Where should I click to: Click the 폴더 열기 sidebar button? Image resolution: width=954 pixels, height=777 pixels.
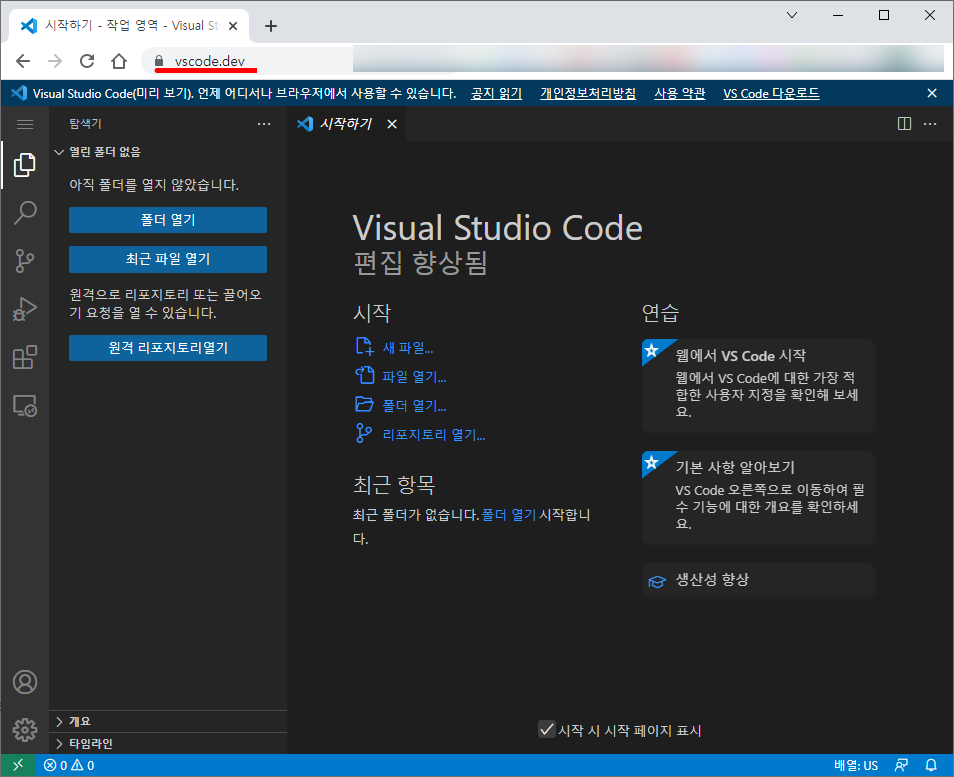tap(168, 220)
